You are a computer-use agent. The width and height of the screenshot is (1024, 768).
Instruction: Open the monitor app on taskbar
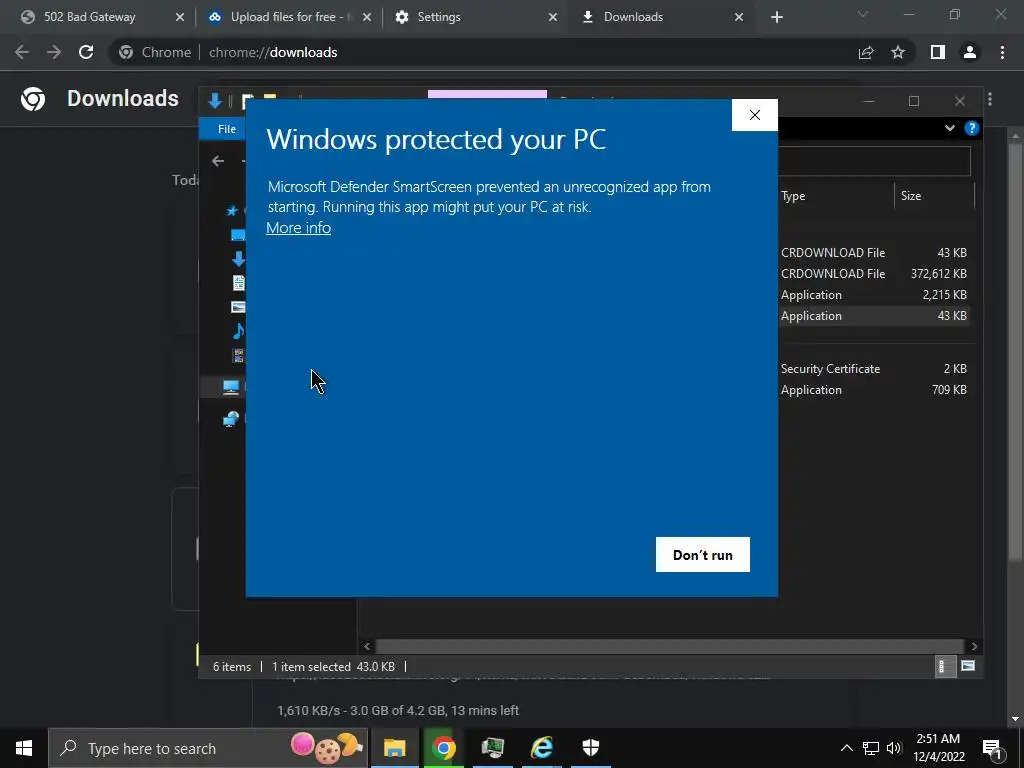click(492, 748)
